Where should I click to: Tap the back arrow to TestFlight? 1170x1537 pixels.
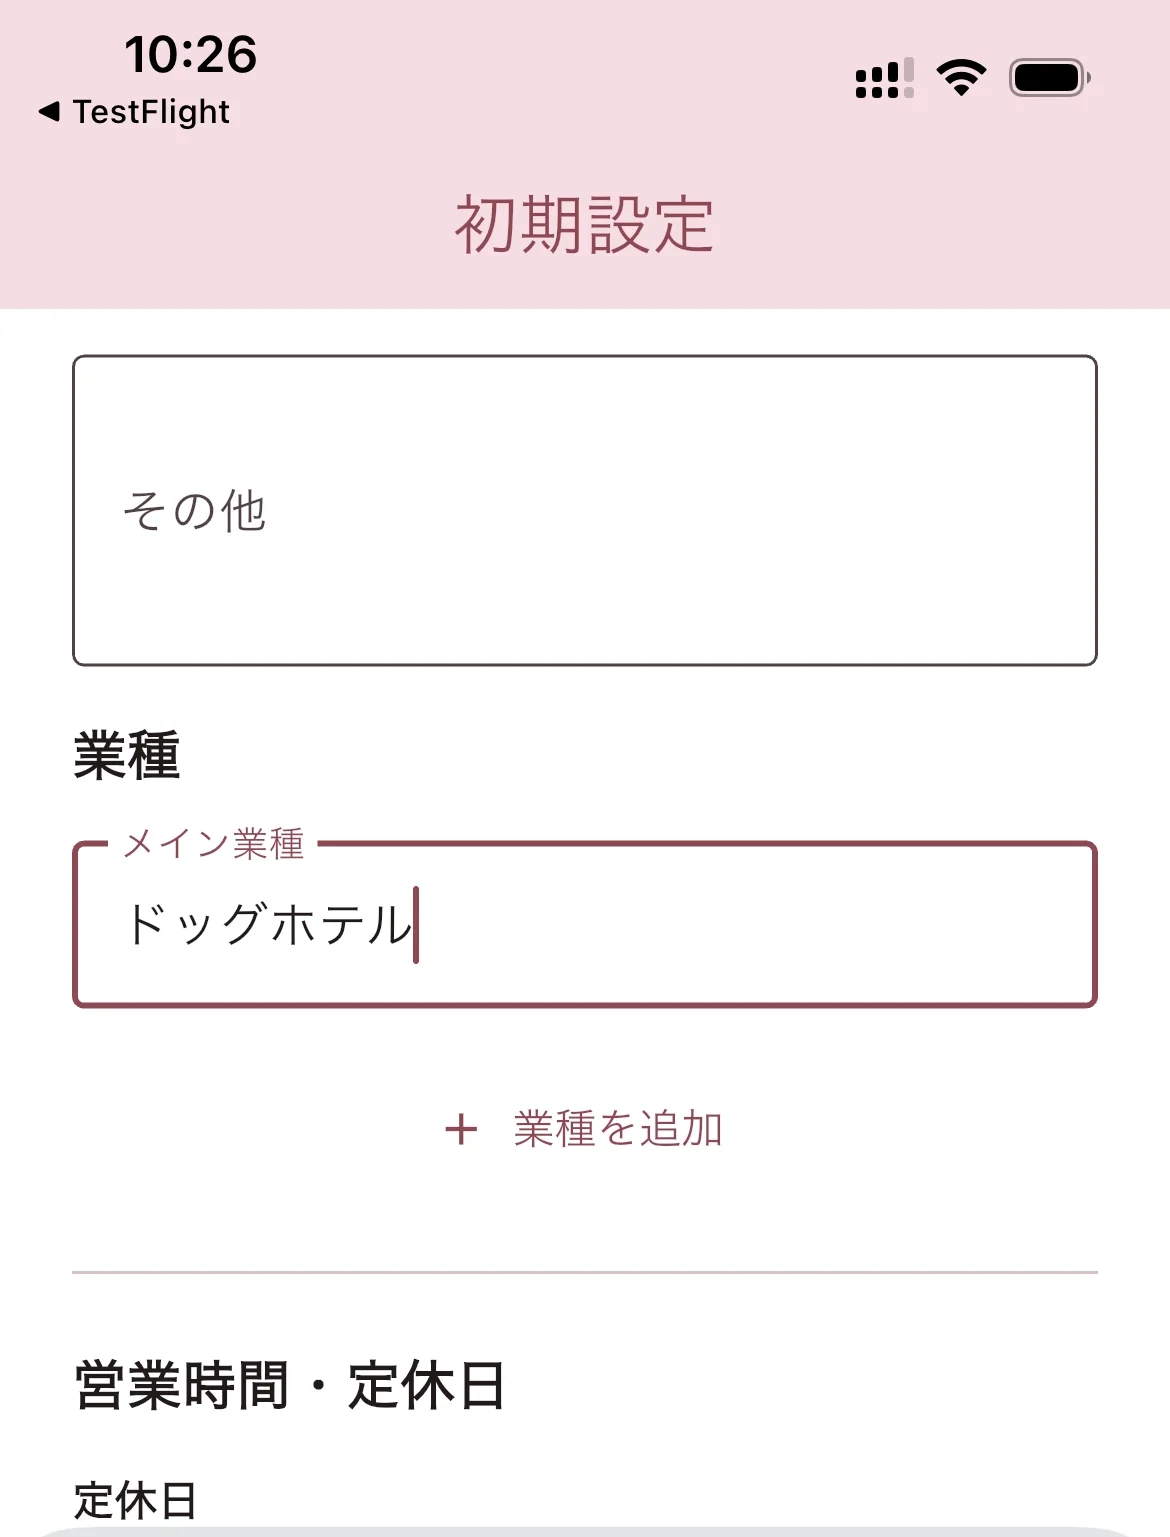pos(48,111)
